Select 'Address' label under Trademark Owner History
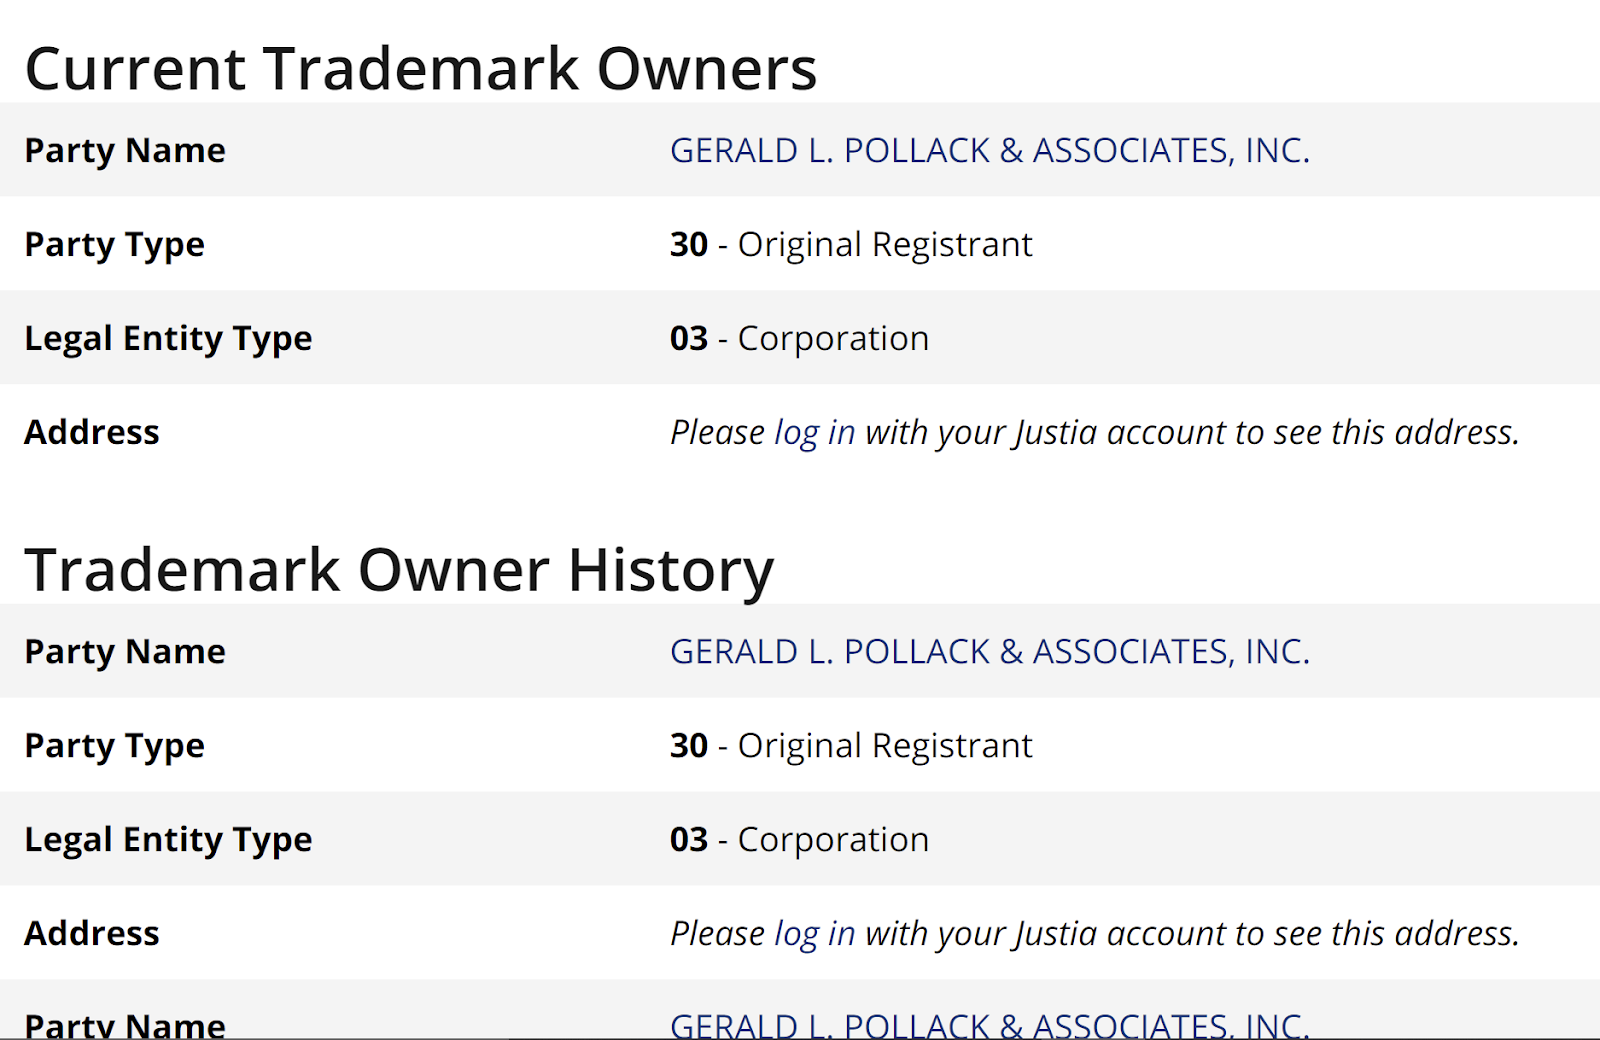1600x1040 pixels. (x=92, y=933)
